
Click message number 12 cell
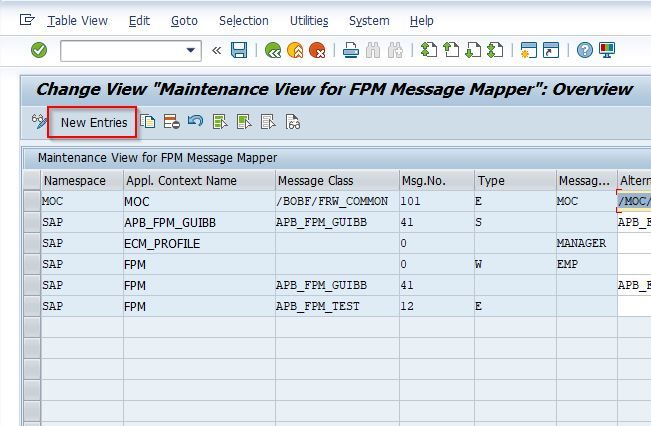pos(437,306)
